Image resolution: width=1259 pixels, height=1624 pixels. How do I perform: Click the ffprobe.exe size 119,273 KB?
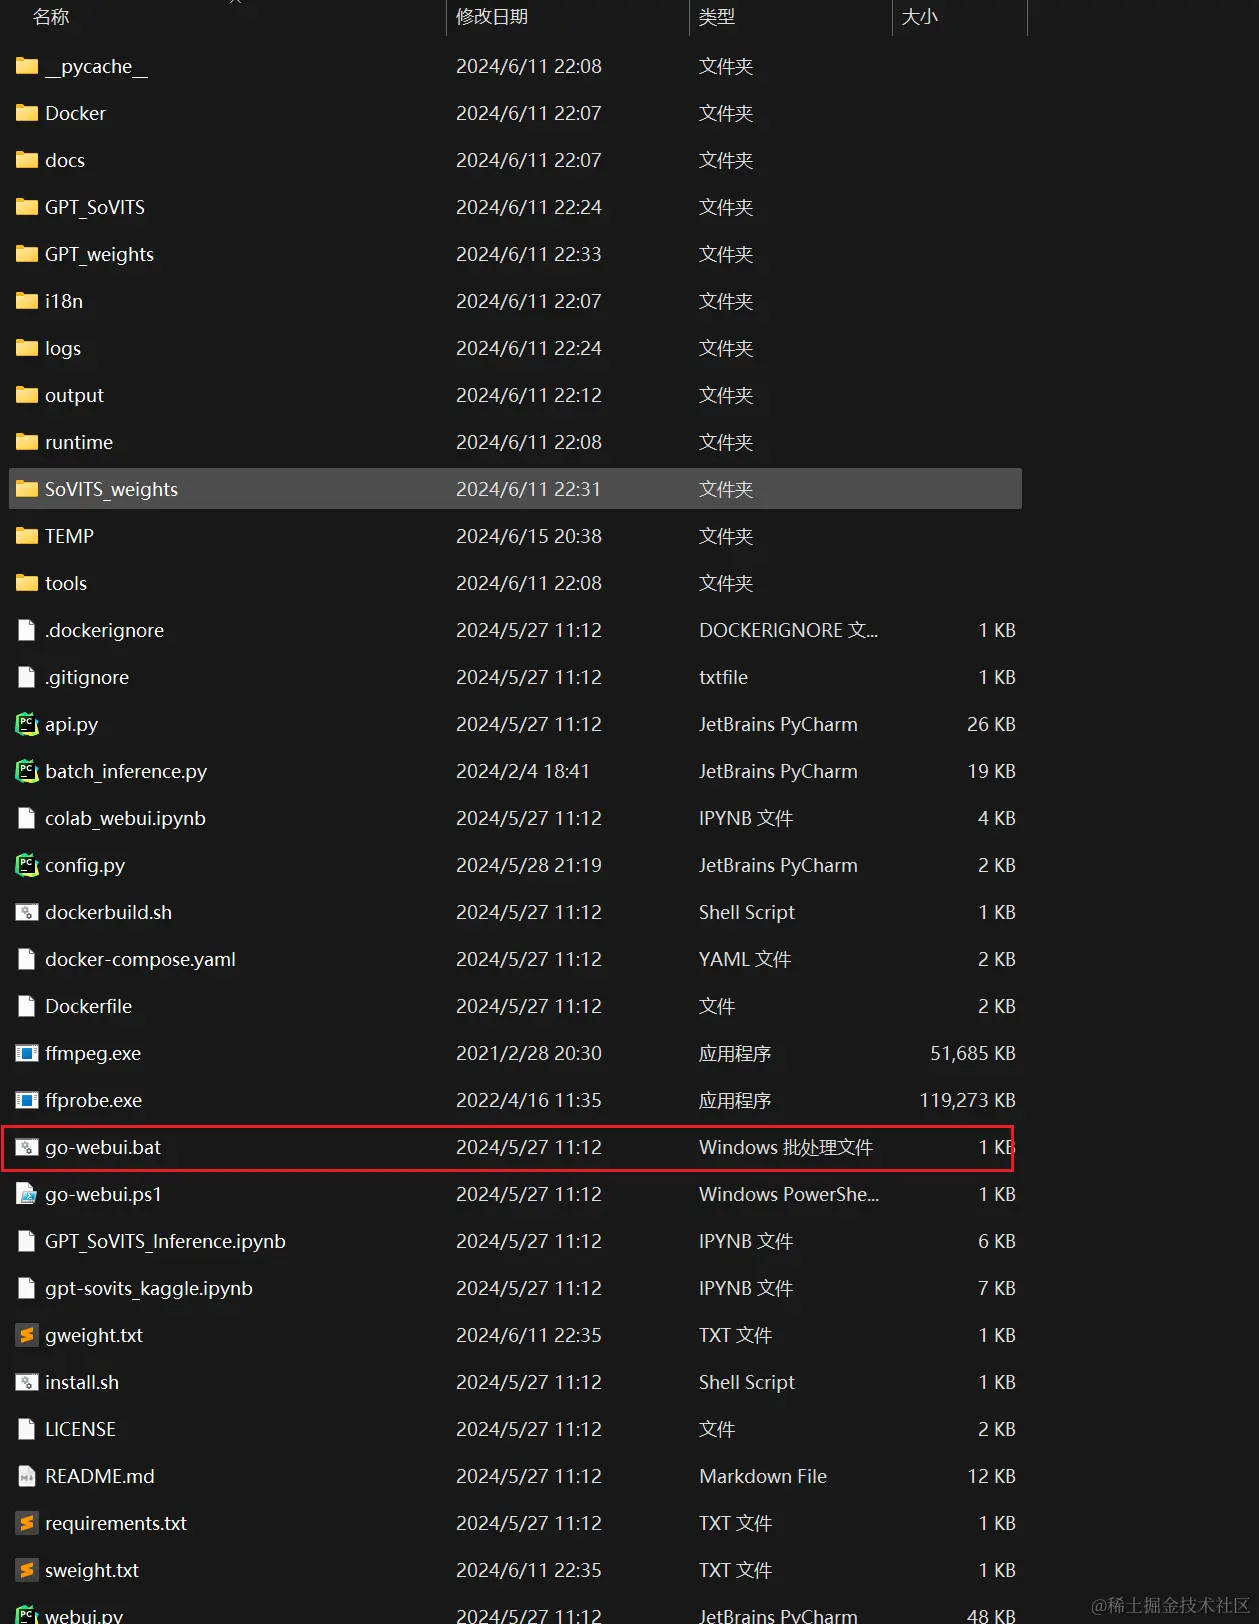click(967, 1100)
